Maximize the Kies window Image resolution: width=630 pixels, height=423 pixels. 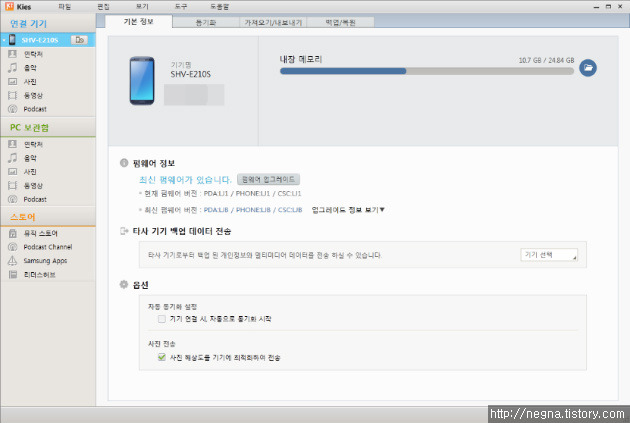pos(608,7)
